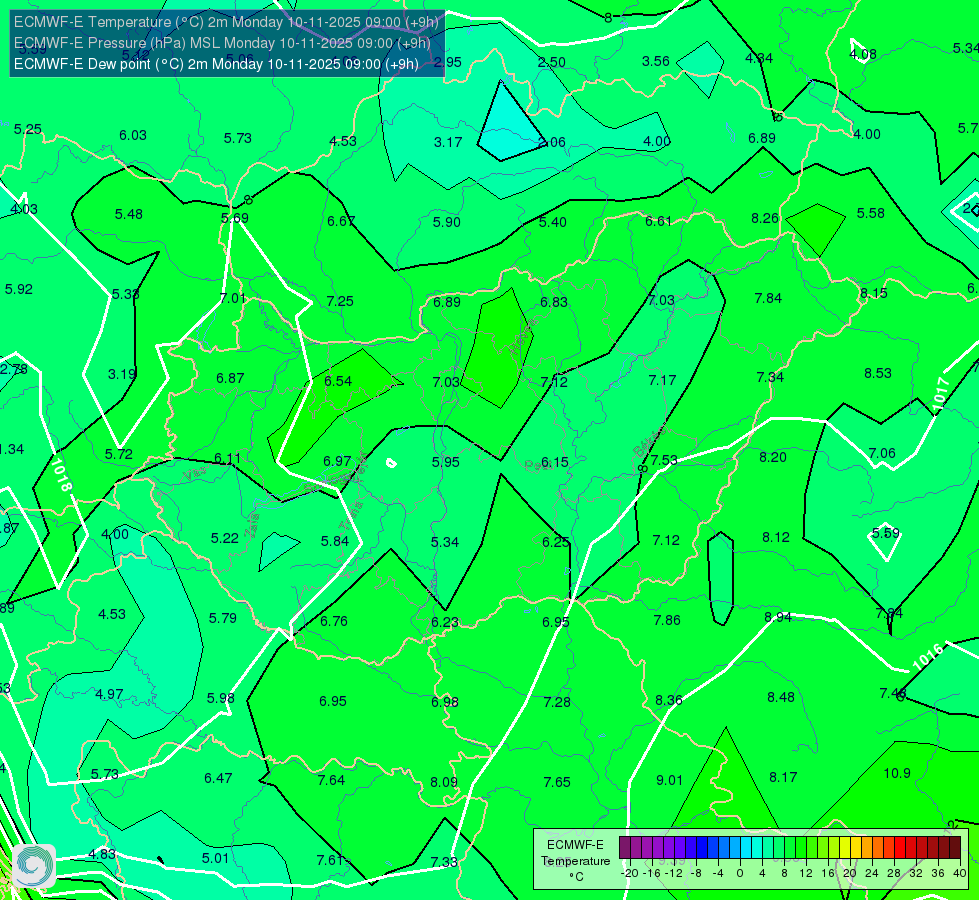This screenshot has height=900, width=979.
Task: Click the 5.59 temperature value
Action: coord(886,533)
